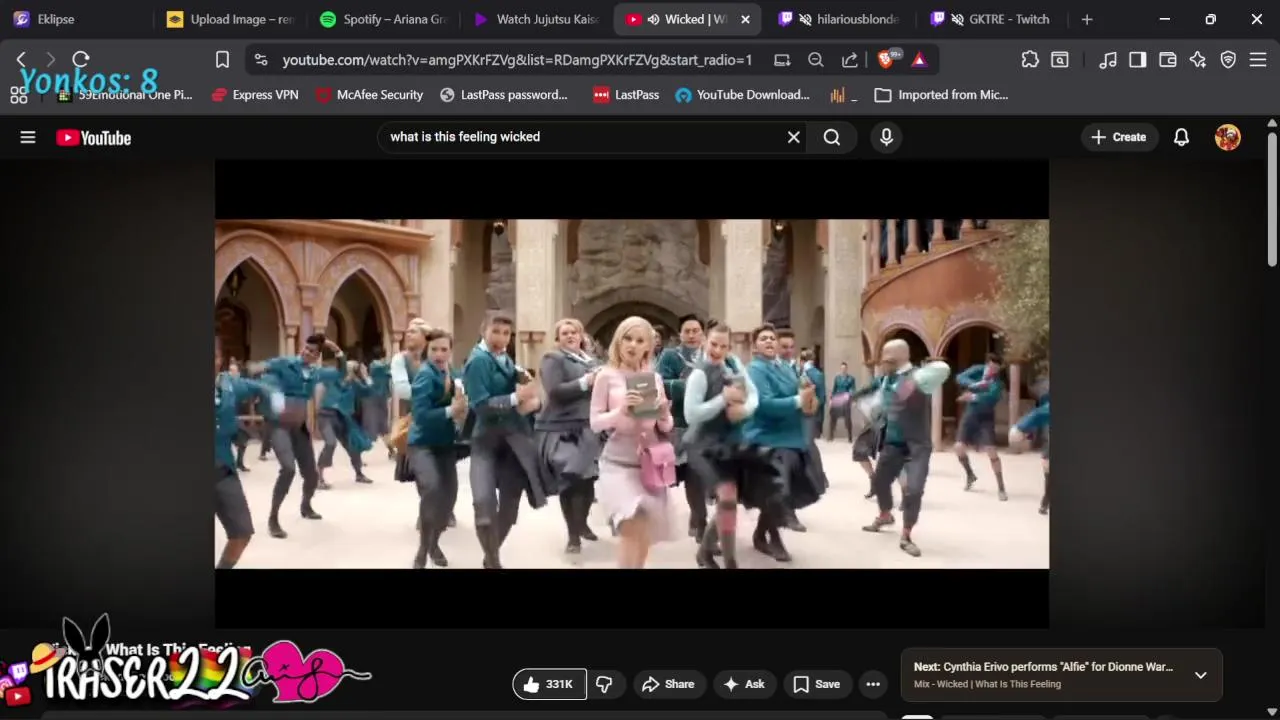Dislike this video
Screen dimensions: 1280x720
click(x=604, y=684)
